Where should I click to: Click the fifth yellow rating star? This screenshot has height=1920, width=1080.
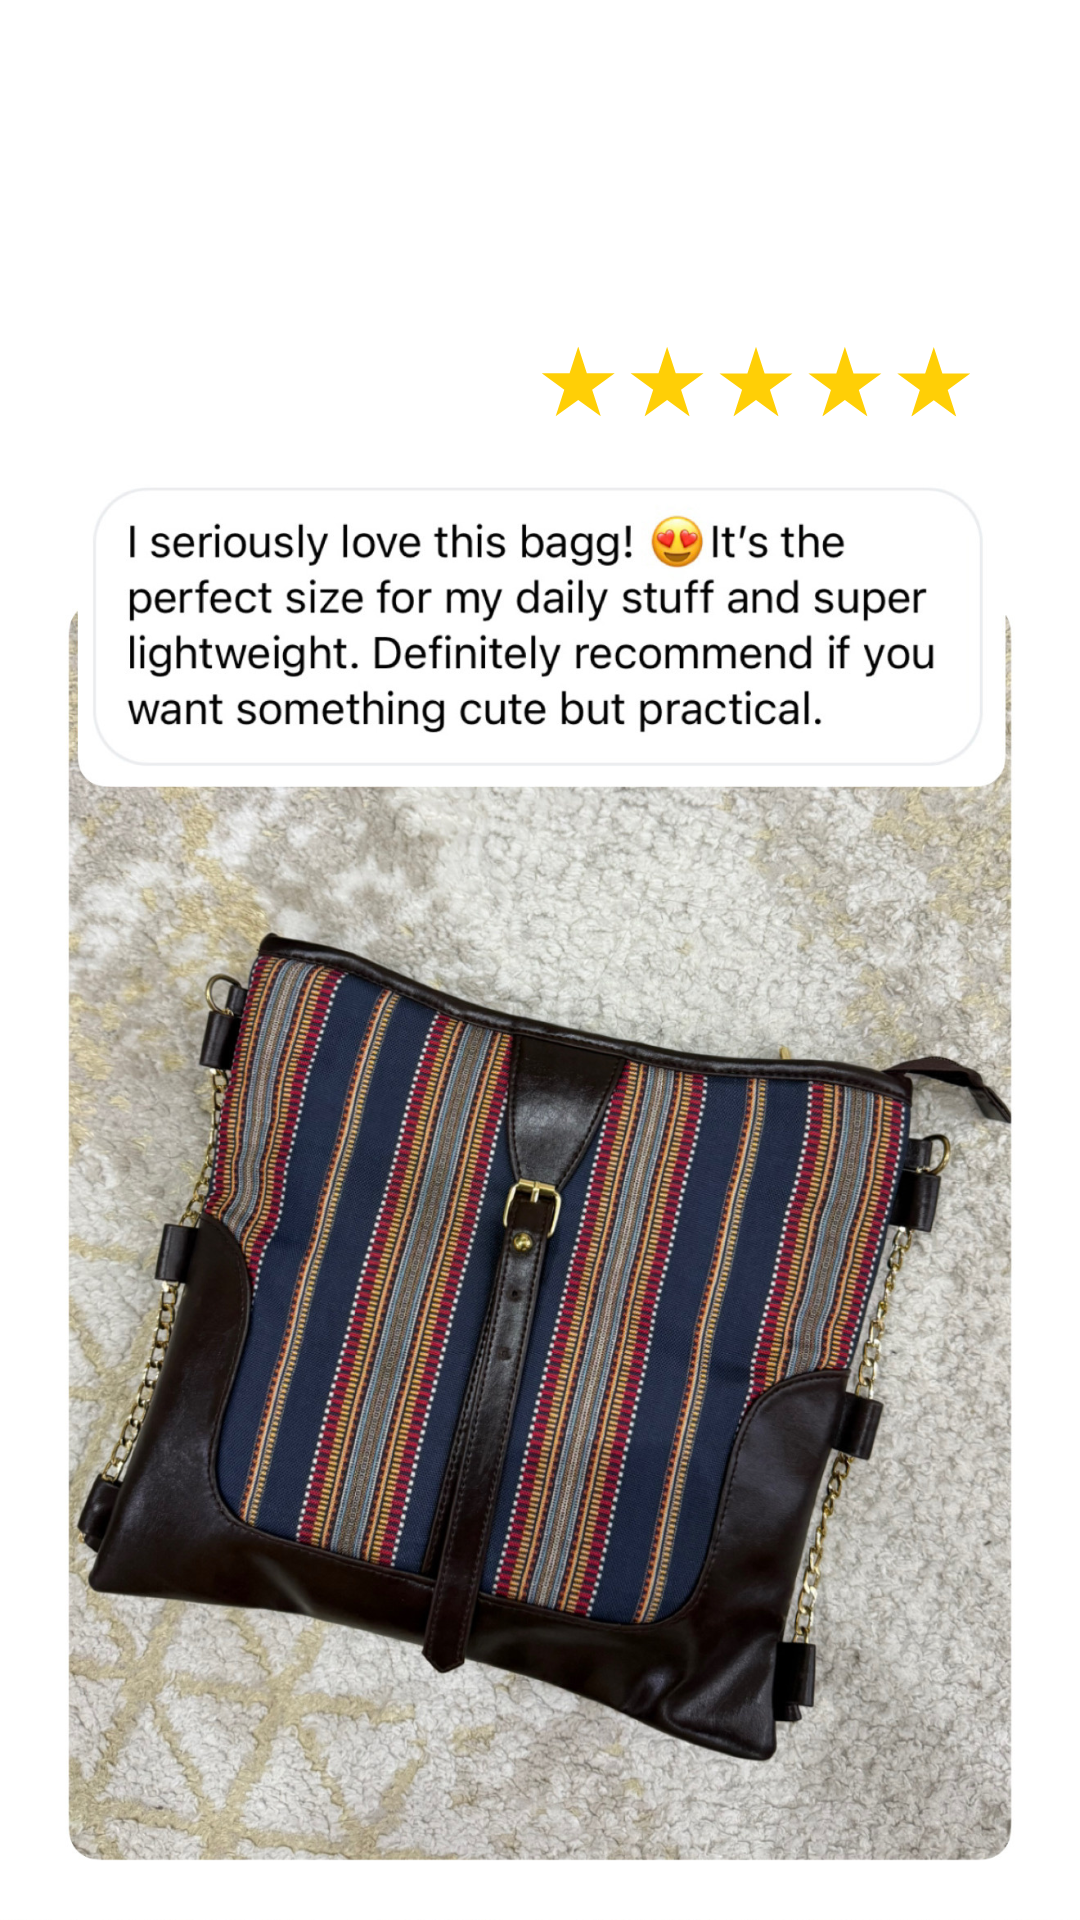tap(934, 383)
